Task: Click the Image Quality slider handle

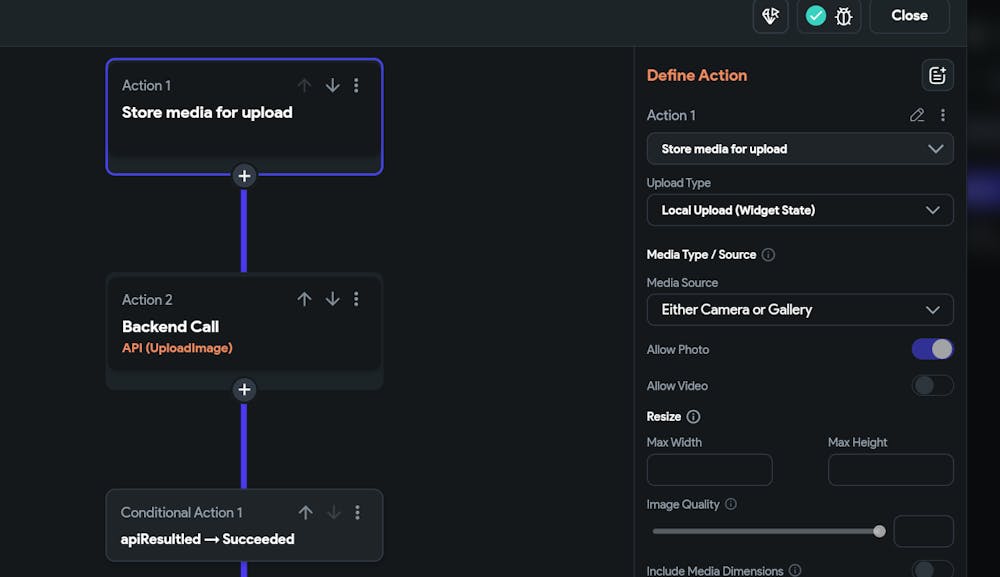Action: 879,531
